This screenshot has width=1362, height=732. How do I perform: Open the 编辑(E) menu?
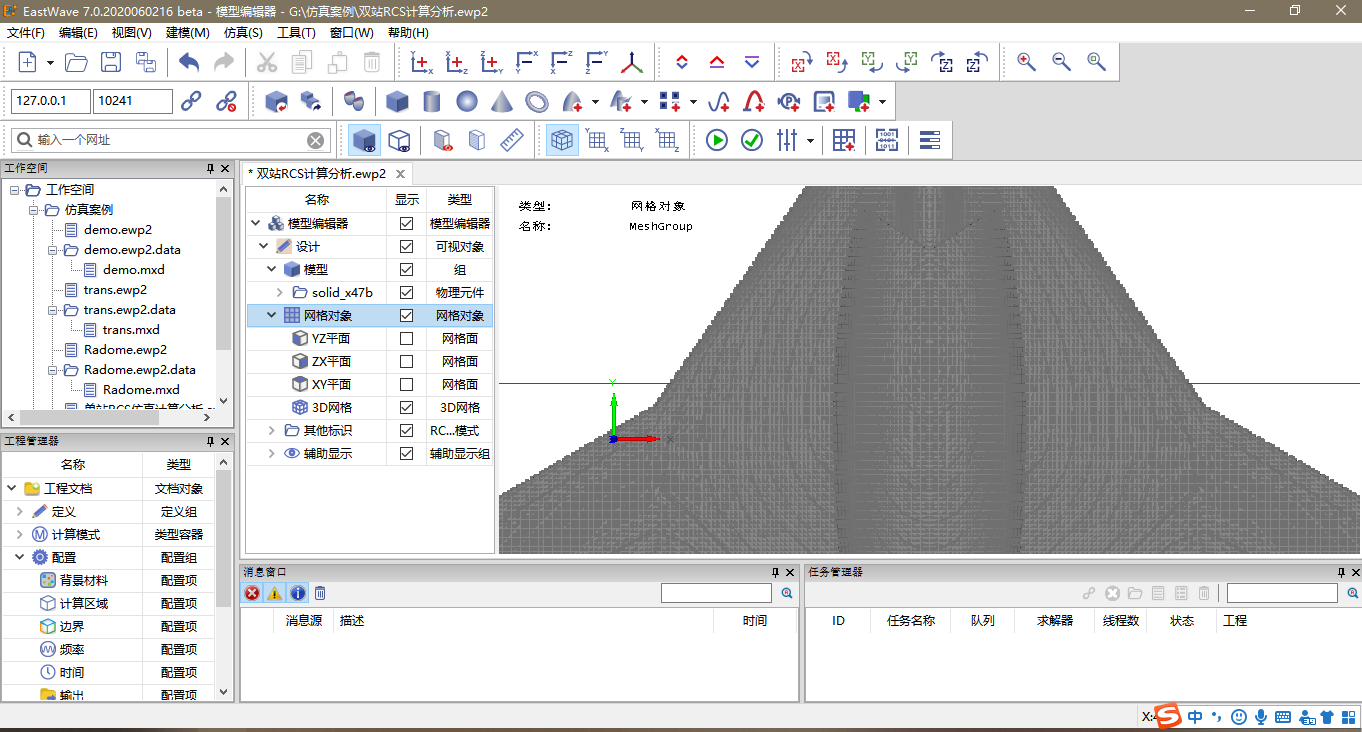[78, 32]
